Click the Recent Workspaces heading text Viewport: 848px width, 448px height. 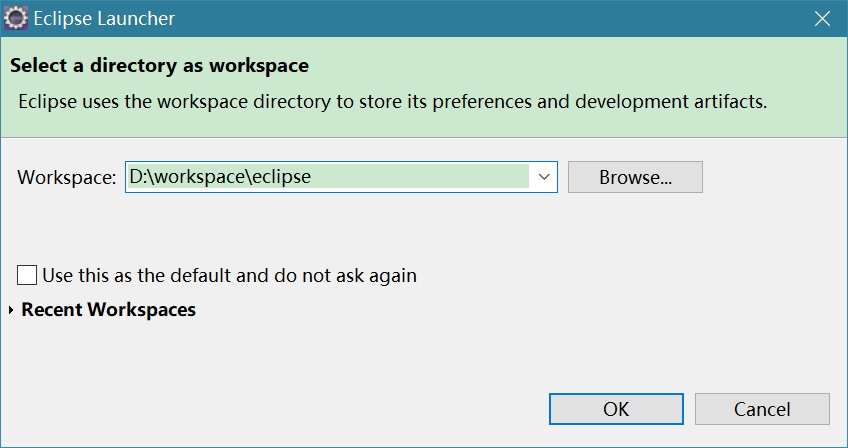(x=108, y=310)
